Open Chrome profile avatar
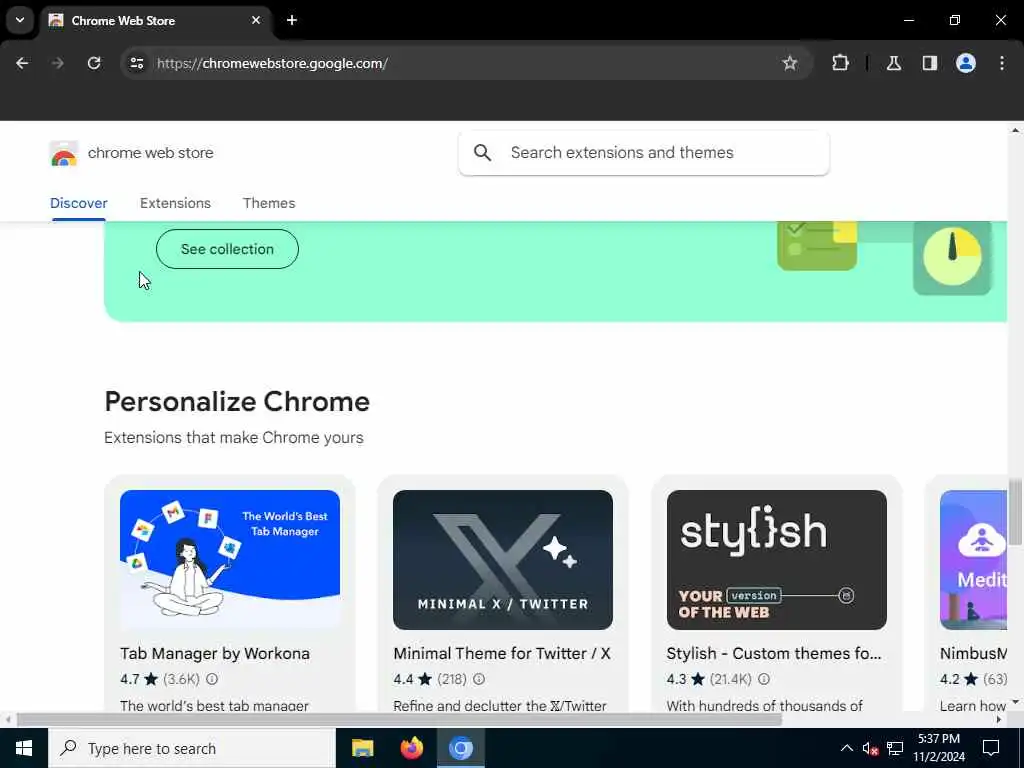 (966, 63)
